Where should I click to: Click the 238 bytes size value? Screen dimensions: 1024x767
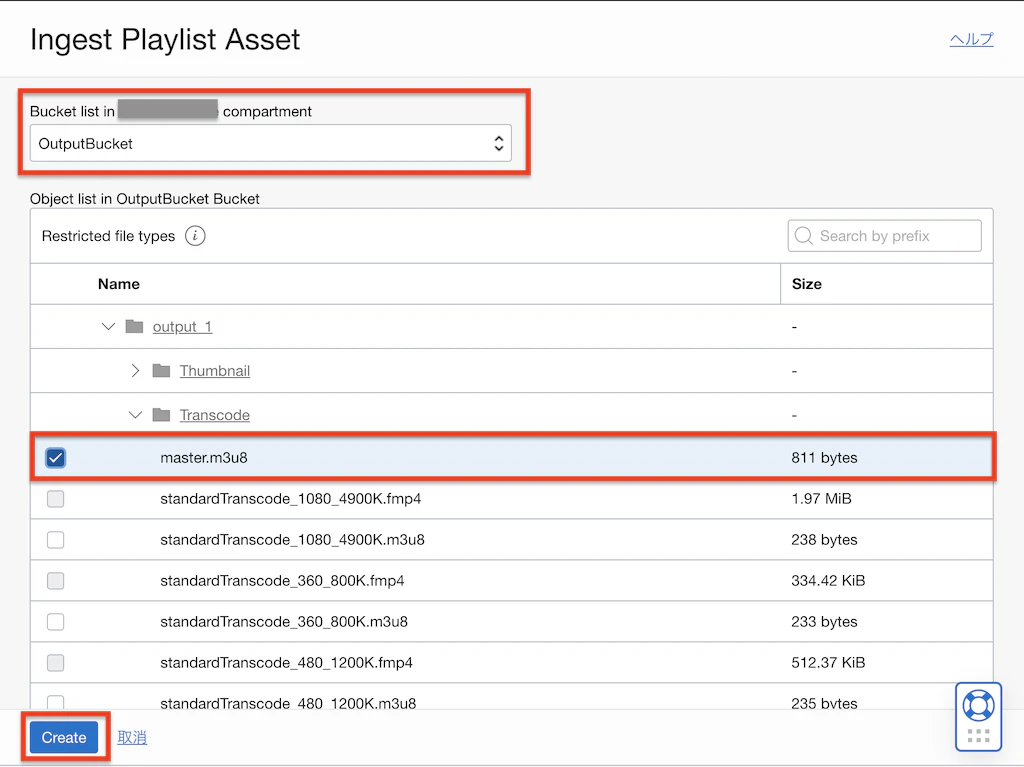824,540
